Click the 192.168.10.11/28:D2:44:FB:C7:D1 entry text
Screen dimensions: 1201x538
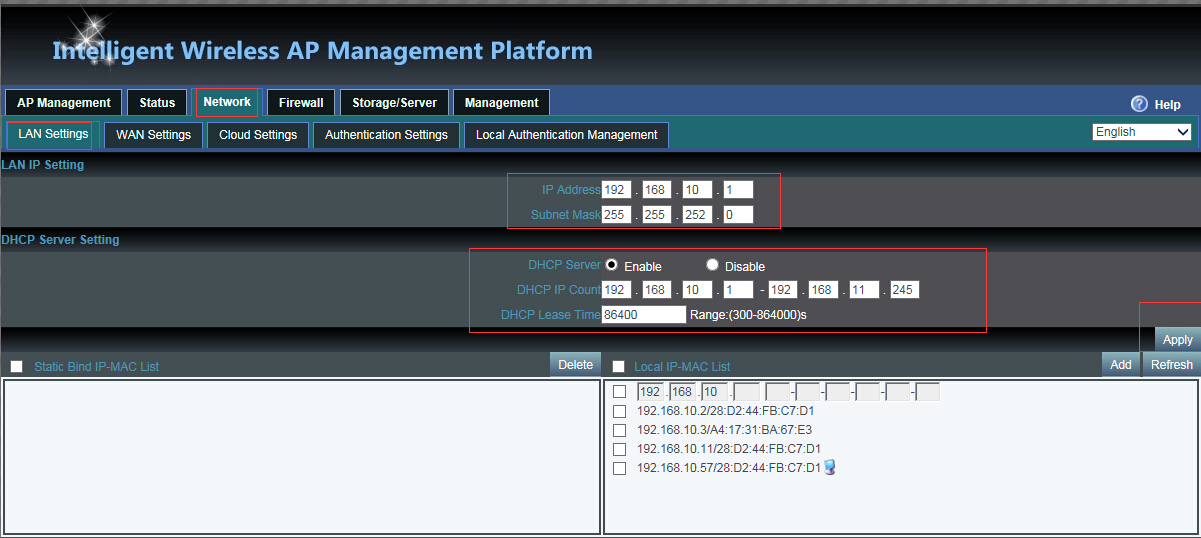[728, 449]
